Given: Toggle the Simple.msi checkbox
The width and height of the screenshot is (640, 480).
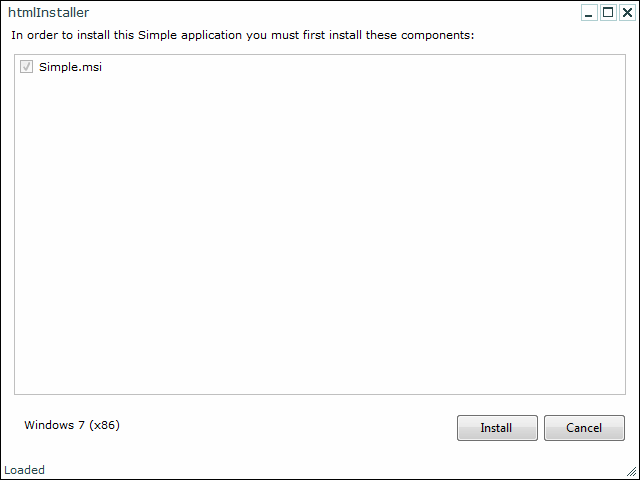Looking at the screenshot, I should pos(27,67).
